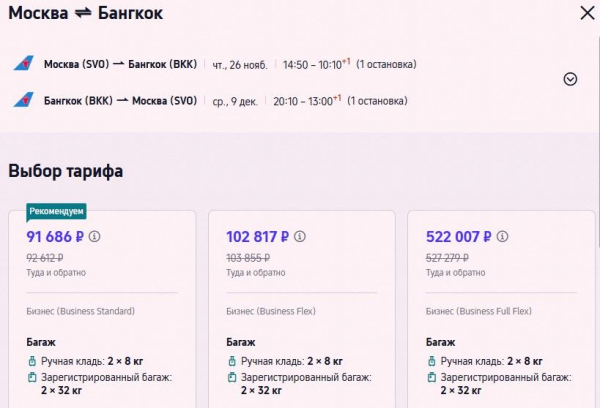Click airline logo of Москва (SVO) → Бангкок flight

[24, 63]
